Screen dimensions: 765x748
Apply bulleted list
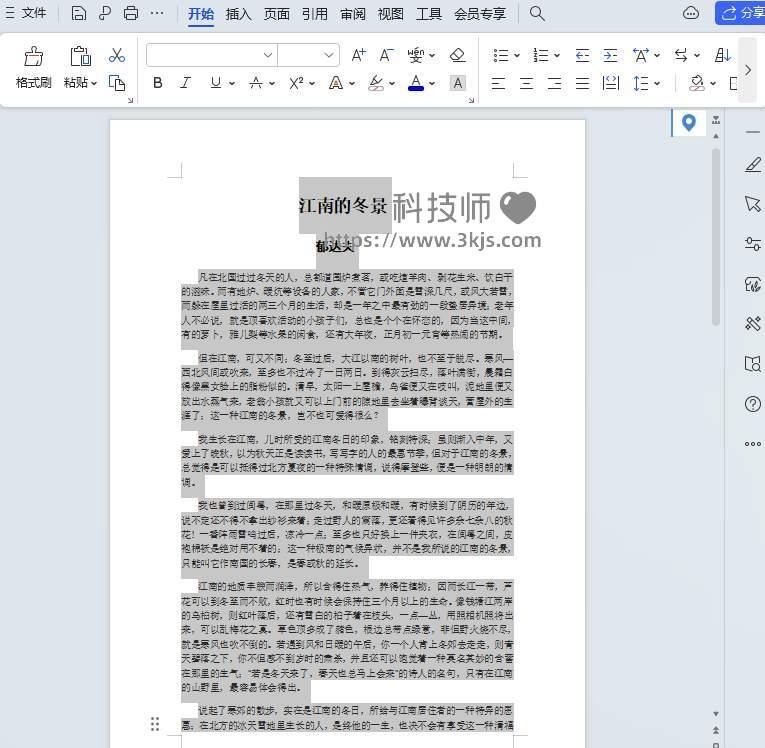point(501,55)
